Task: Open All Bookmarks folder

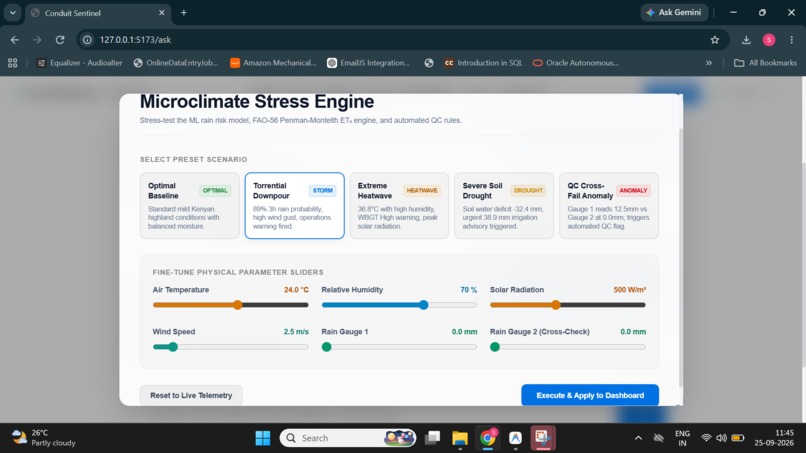Action: pyautogui.click(x=765, y=63)
